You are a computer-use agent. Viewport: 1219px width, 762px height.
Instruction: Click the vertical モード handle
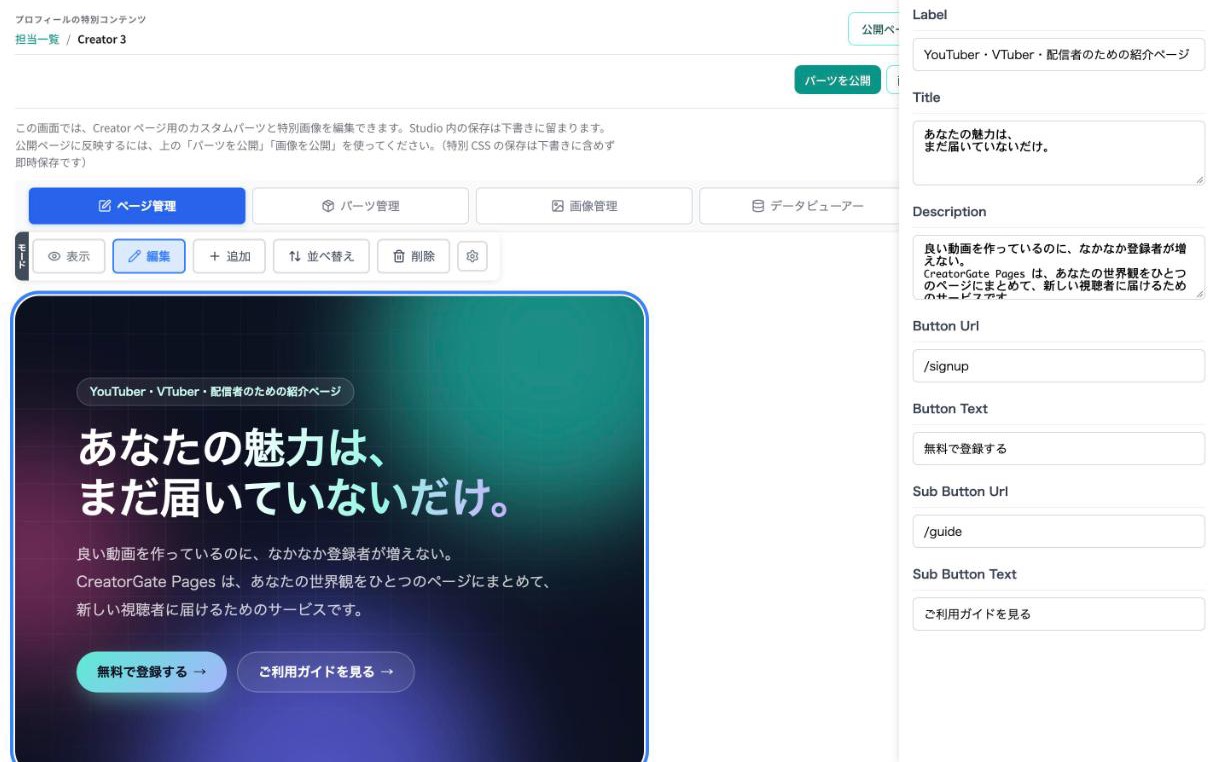(x=22, y=256)
